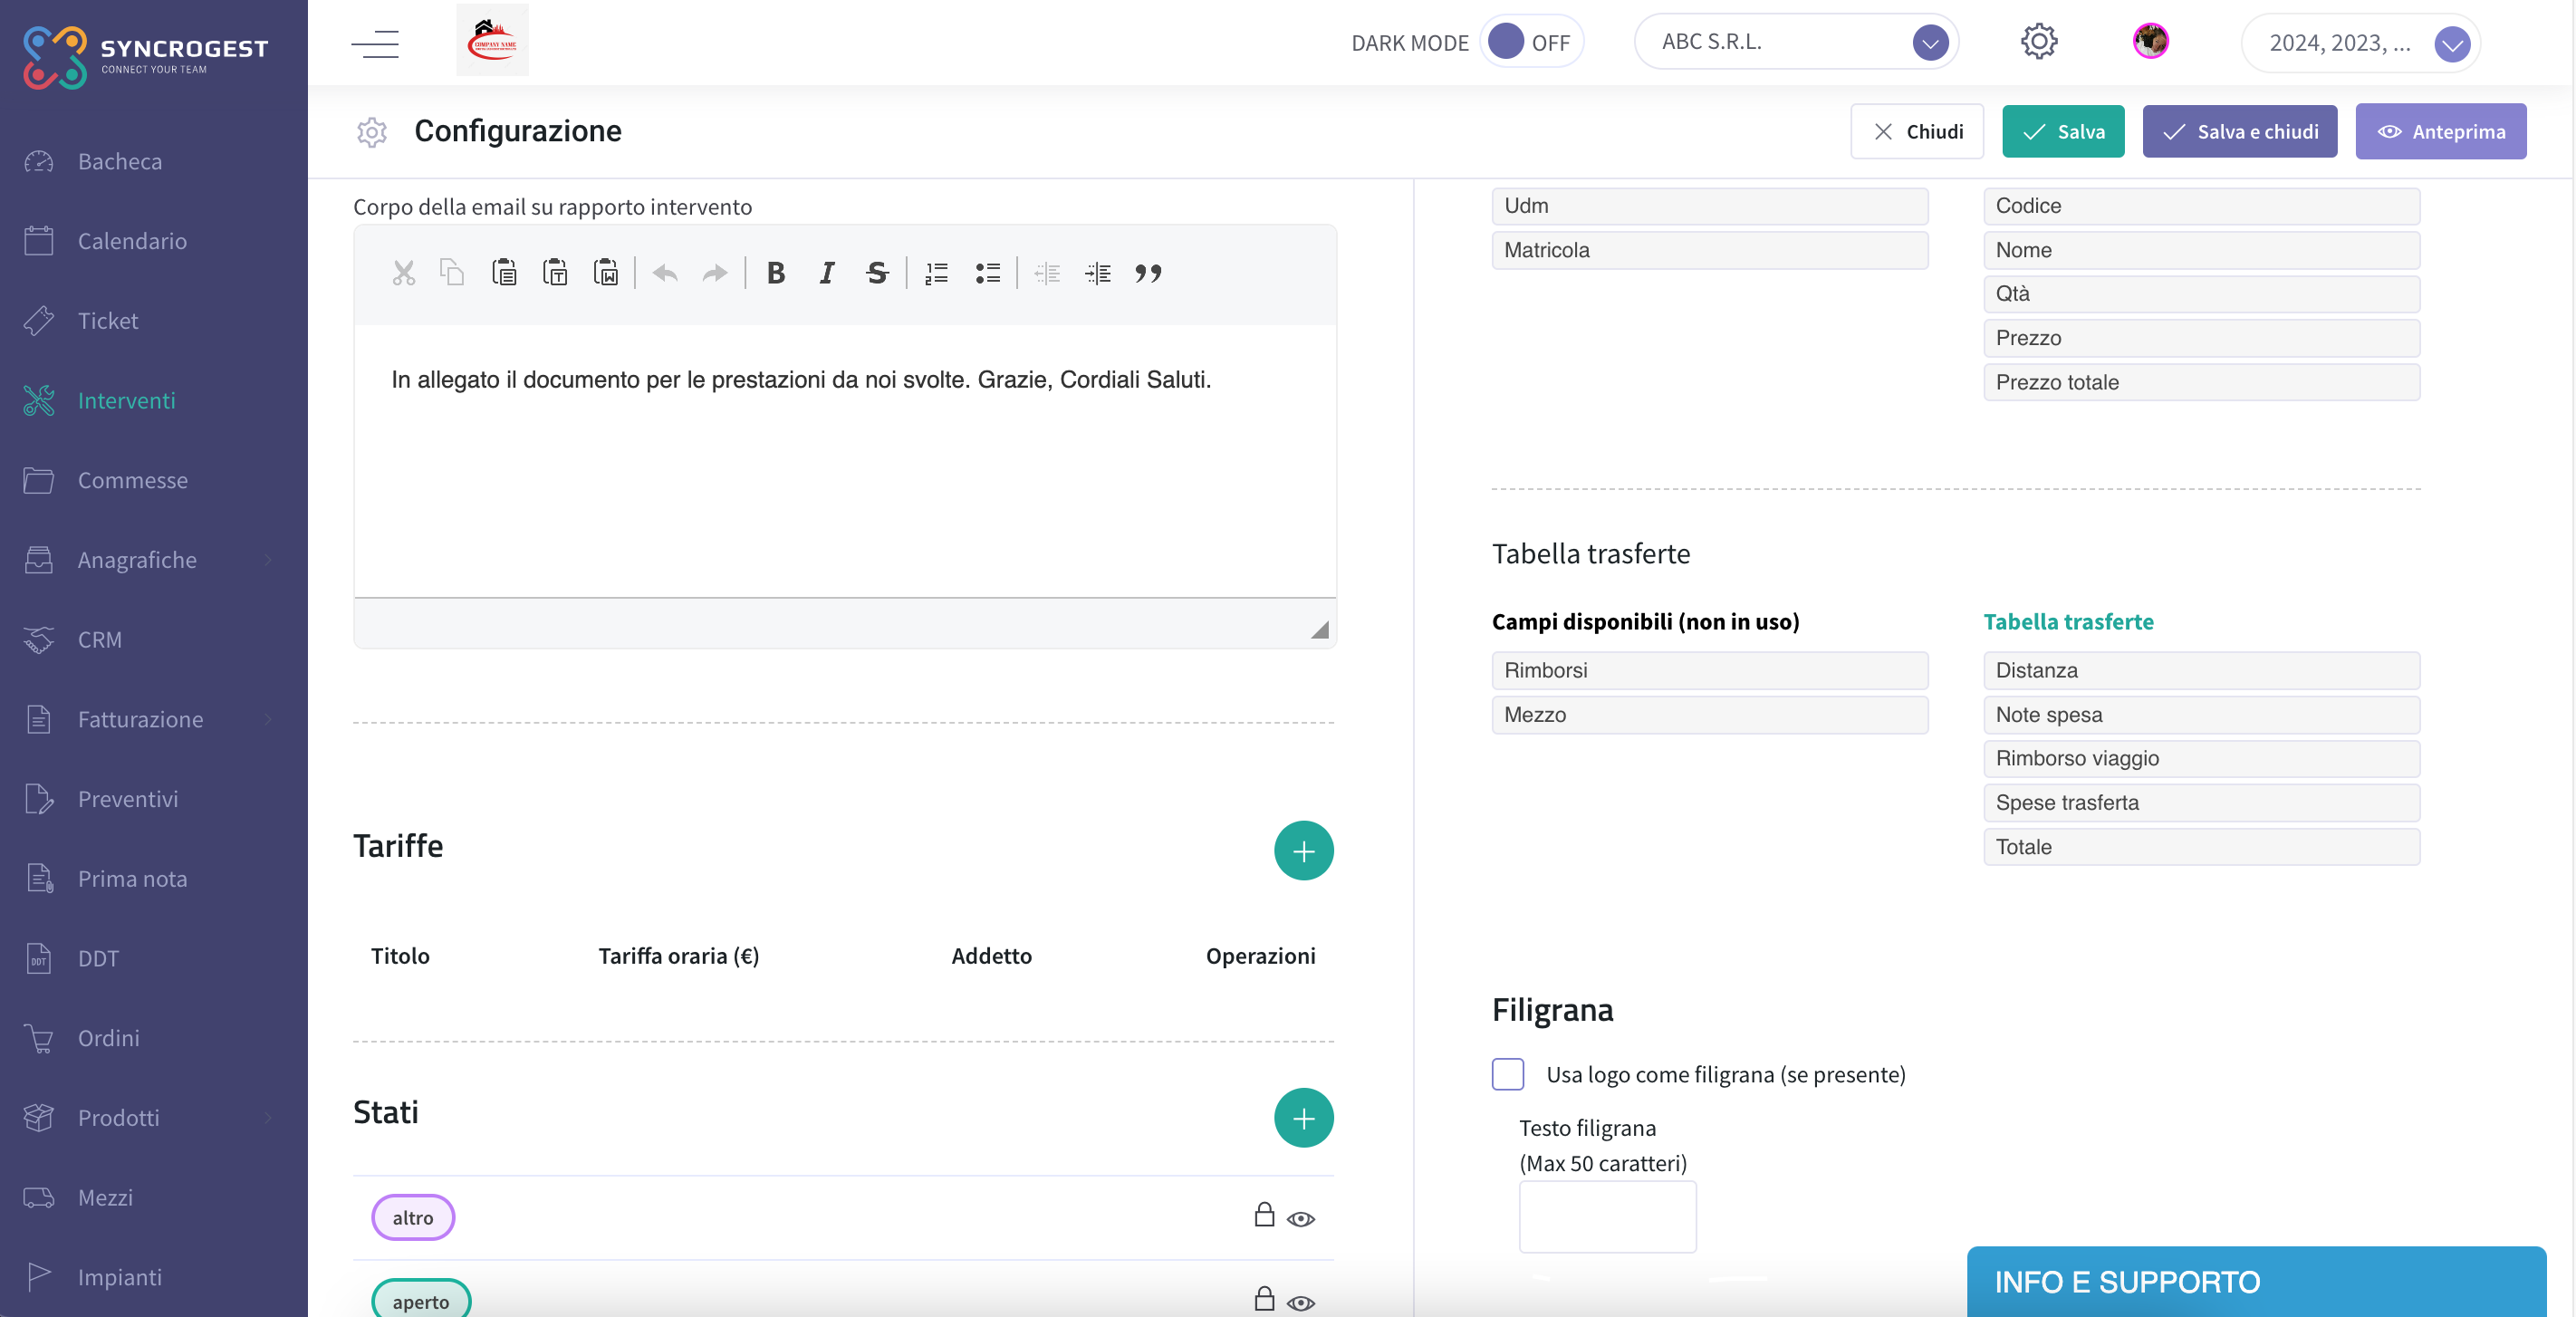Click the ordered list icon
The width and height of the screenshot is (2576, 1317).
click(936, 271)
